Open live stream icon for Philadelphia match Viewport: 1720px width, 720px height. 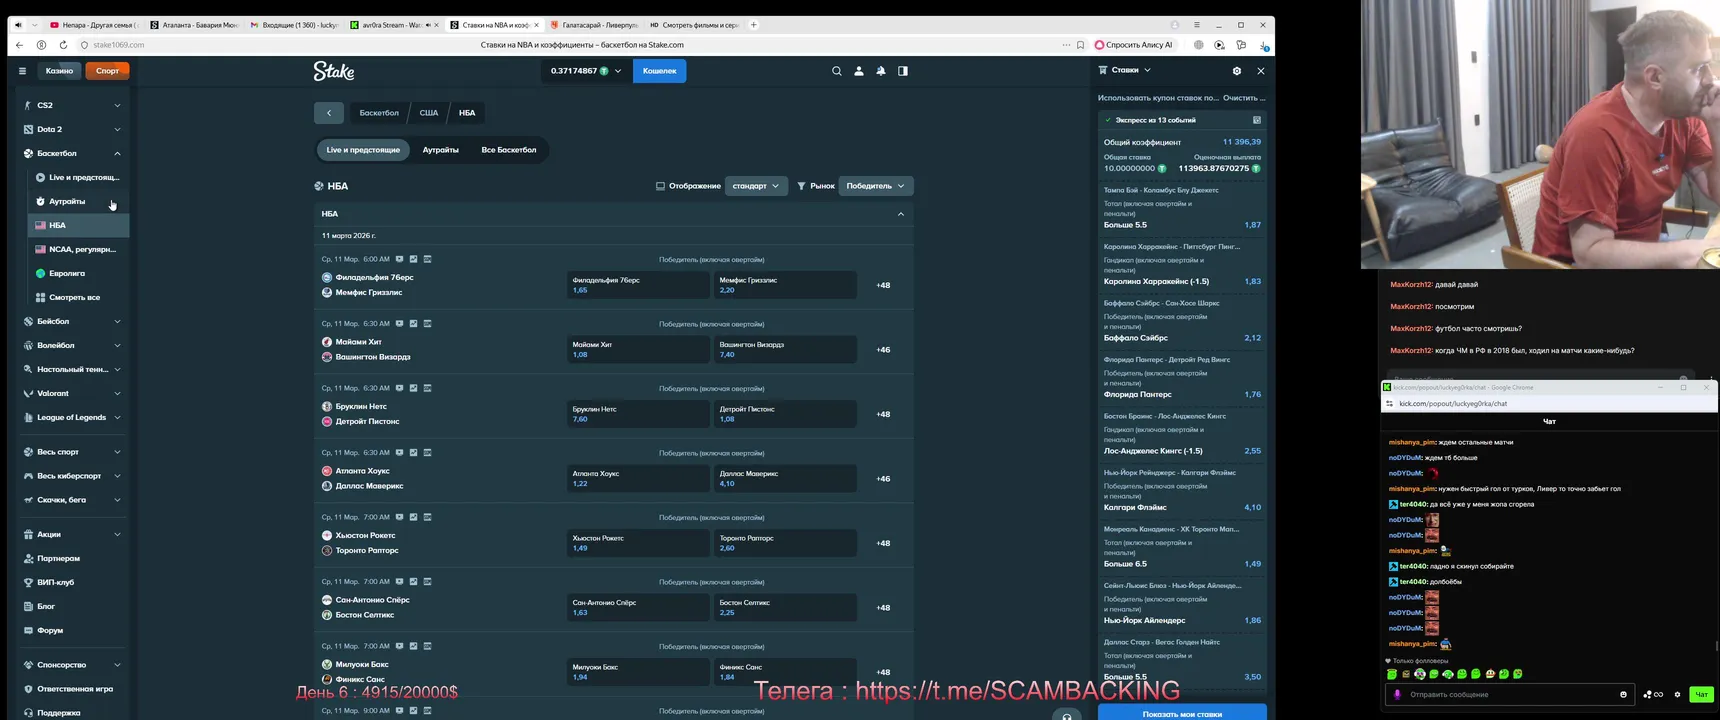(399, 259)
